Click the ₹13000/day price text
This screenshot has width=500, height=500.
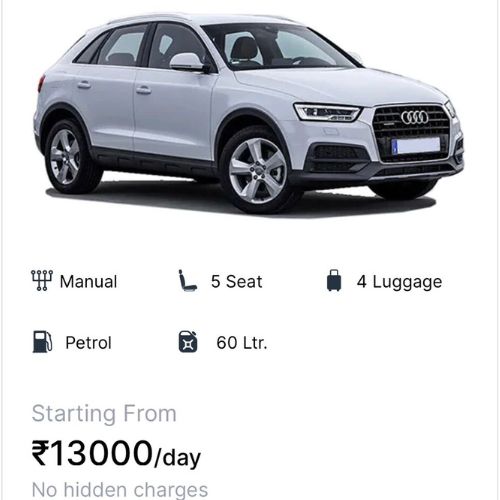pyautogui.click(x=116, y=454)
